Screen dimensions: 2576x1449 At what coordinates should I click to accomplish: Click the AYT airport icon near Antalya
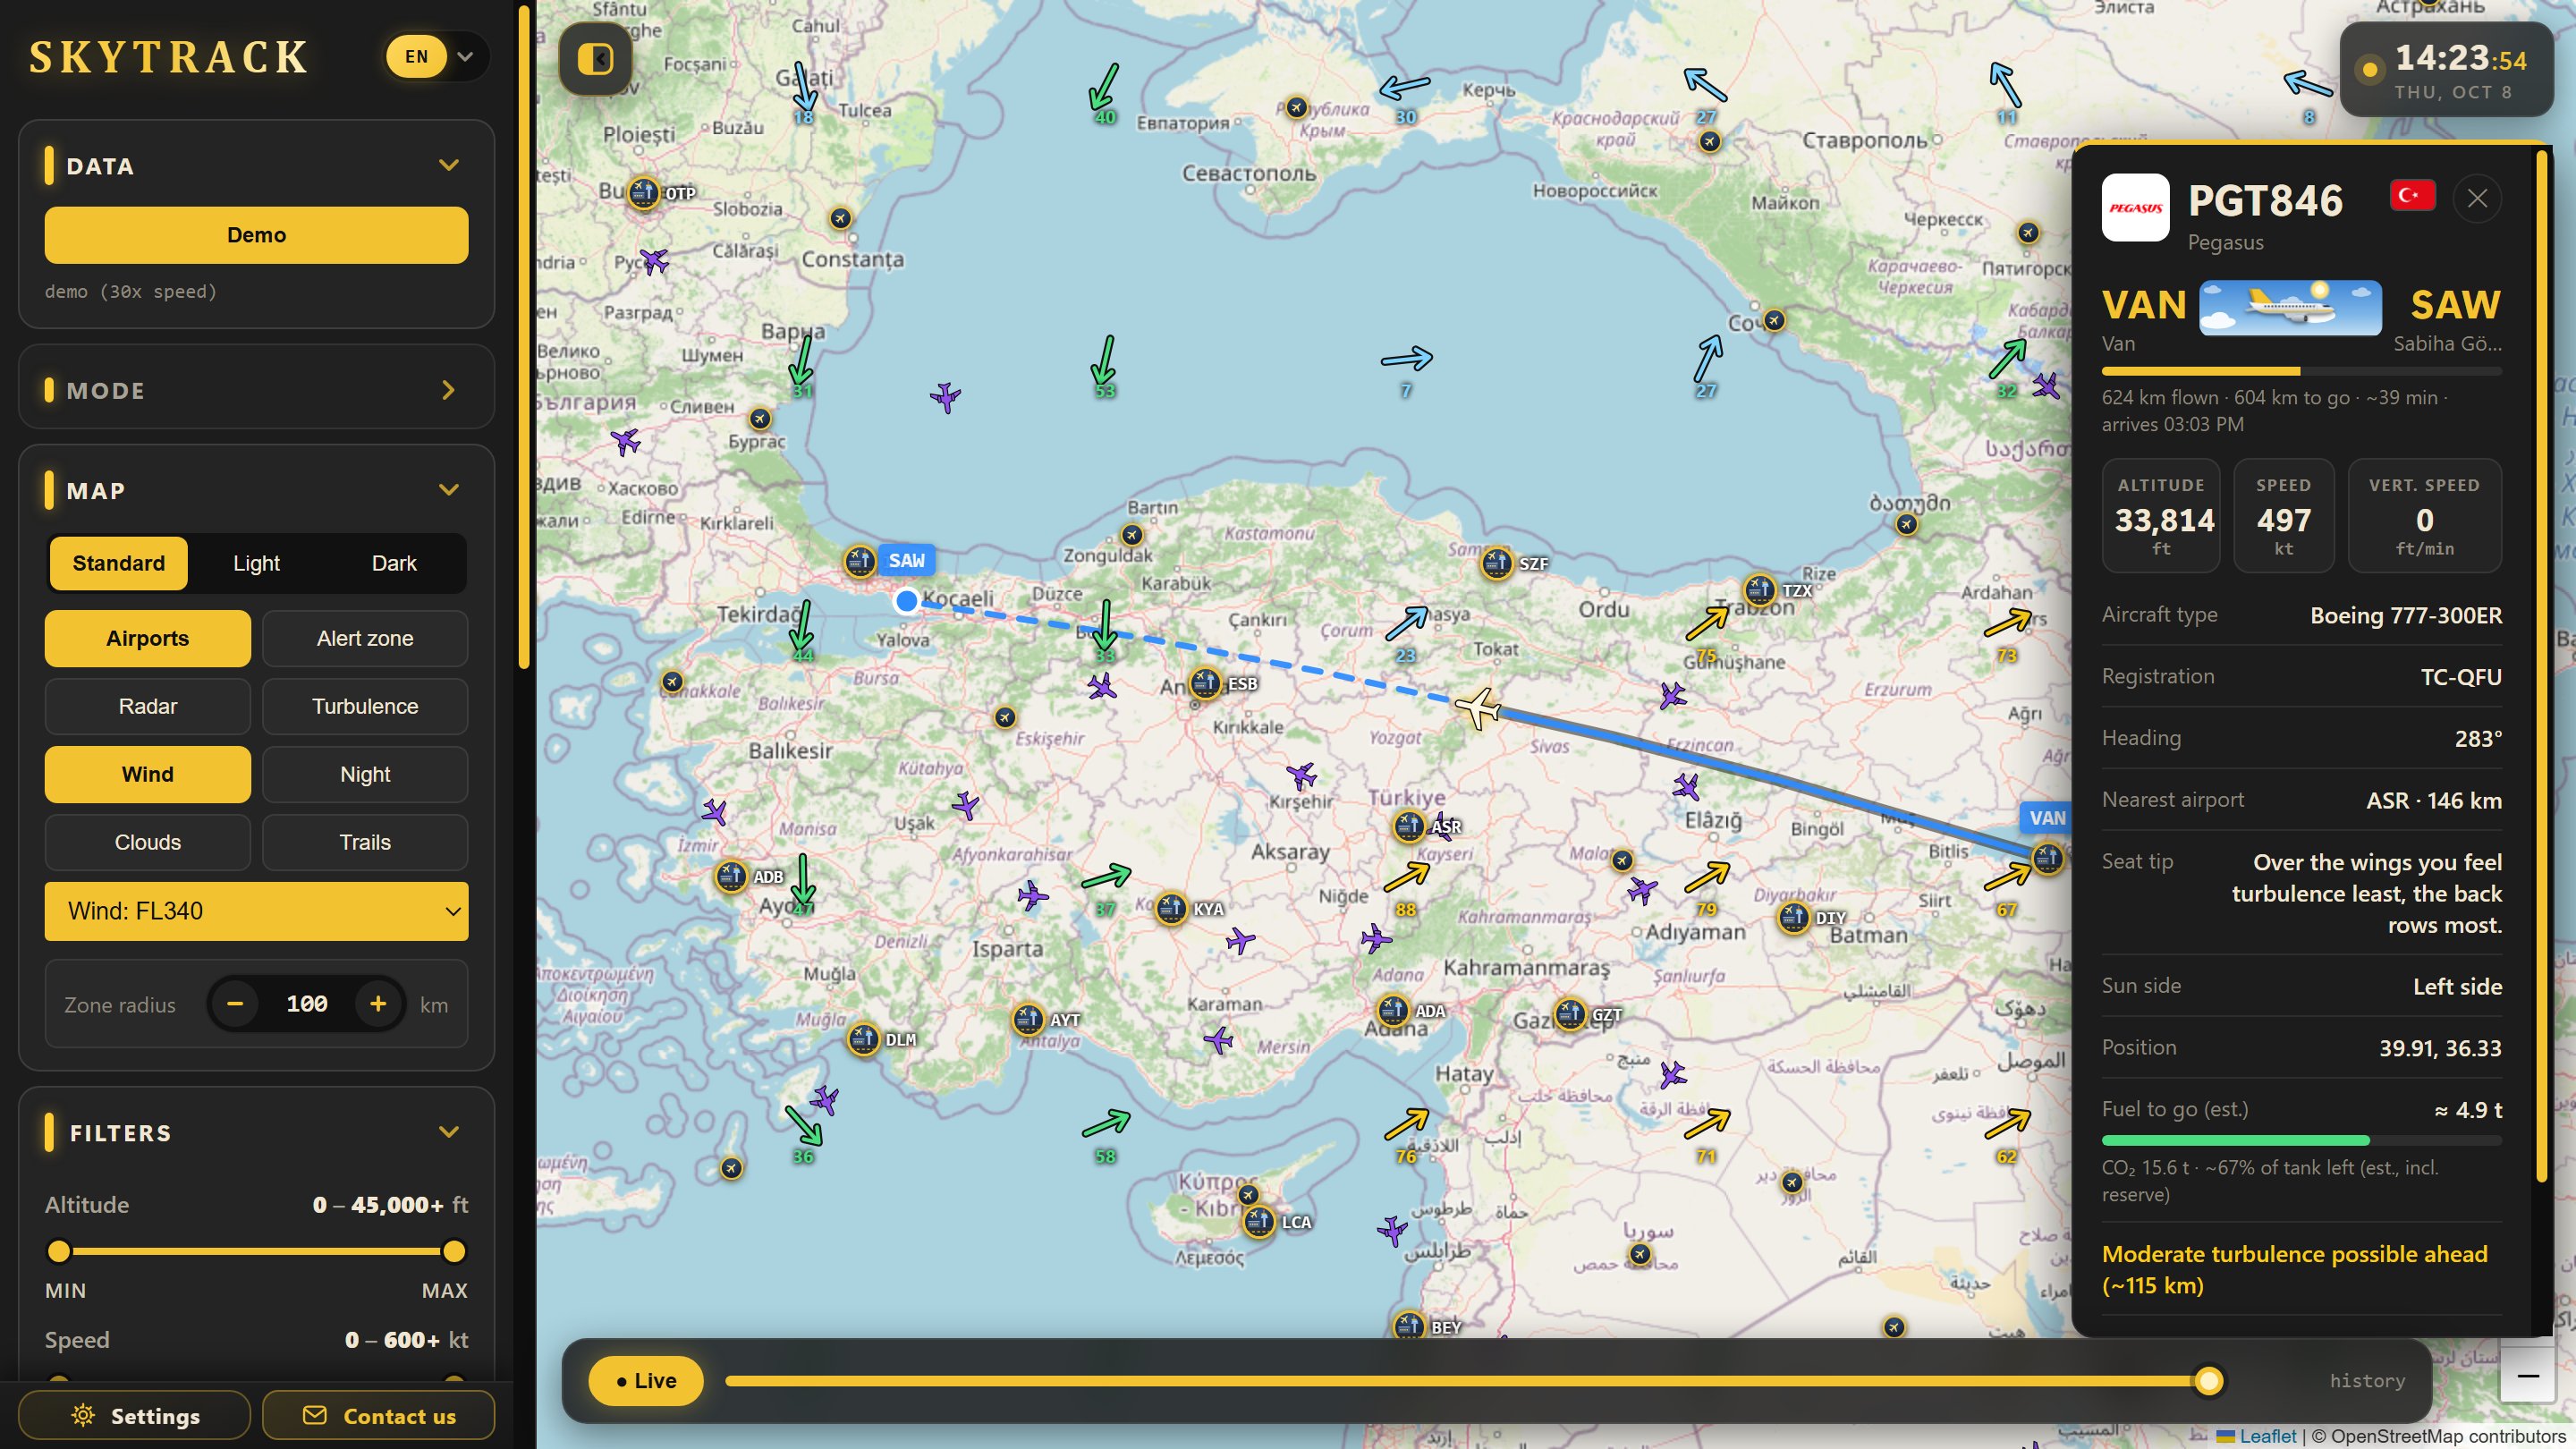[1028, 1019]
